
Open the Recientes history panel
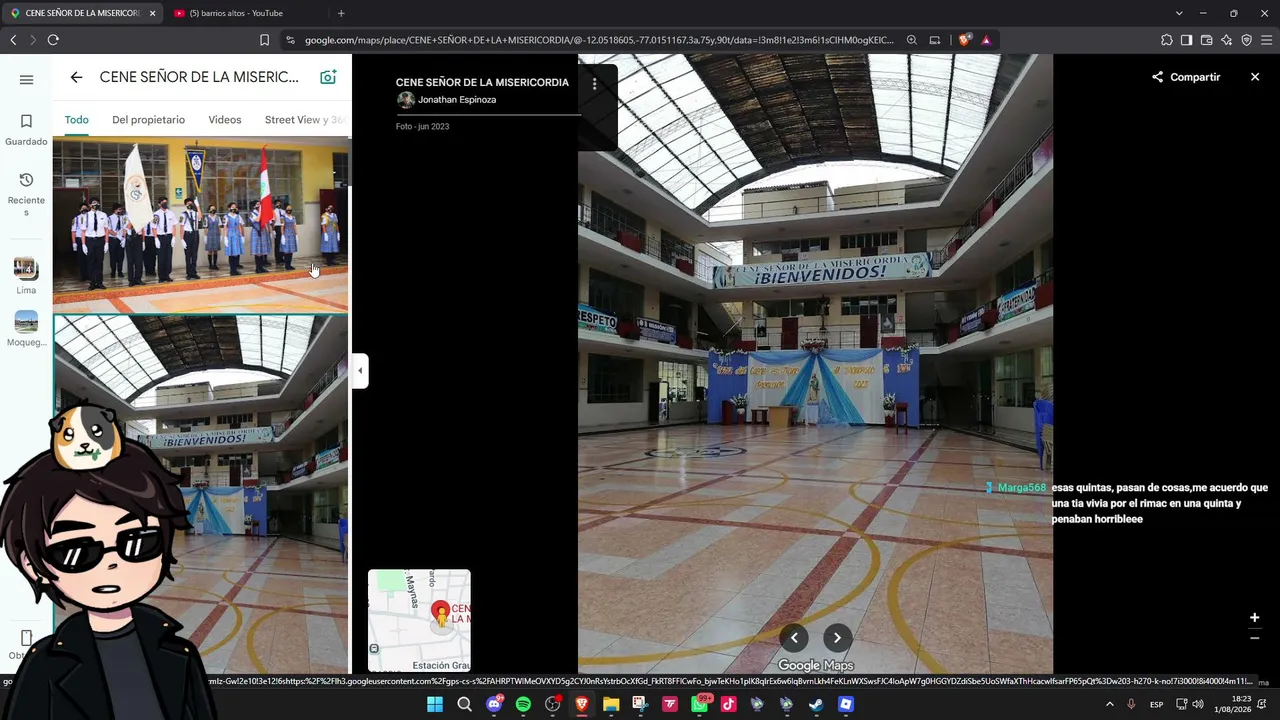(26, 194)
